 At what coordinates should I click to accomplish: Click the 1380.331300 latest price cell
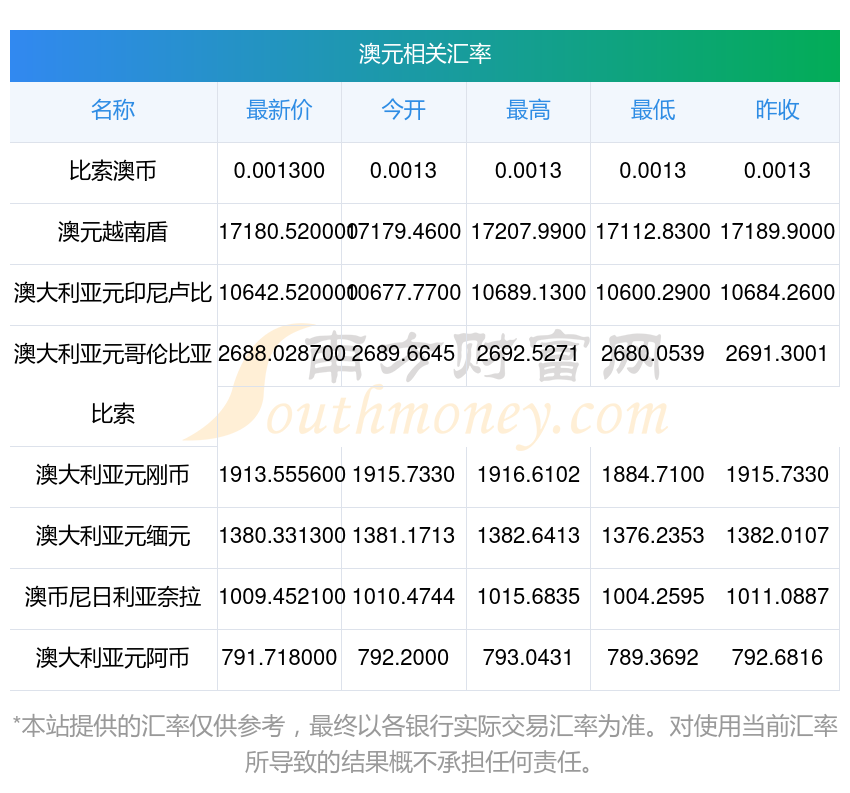pos(281,536)
